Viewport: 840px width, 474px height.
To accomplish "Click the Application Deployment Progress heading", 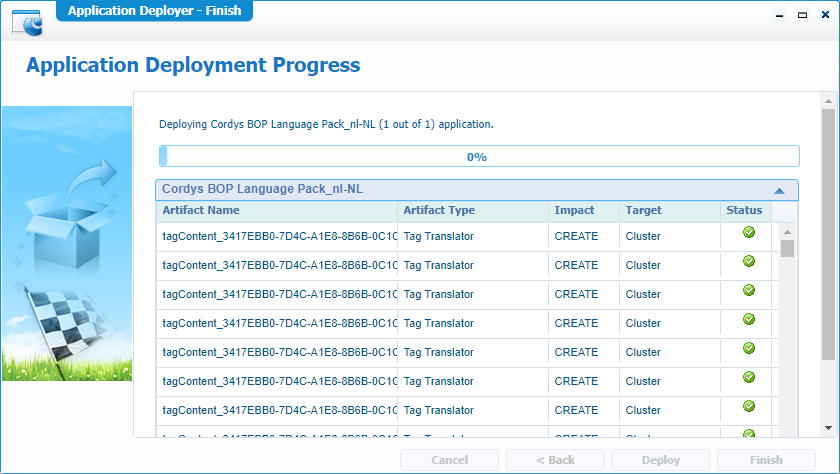I will point(193,65).
